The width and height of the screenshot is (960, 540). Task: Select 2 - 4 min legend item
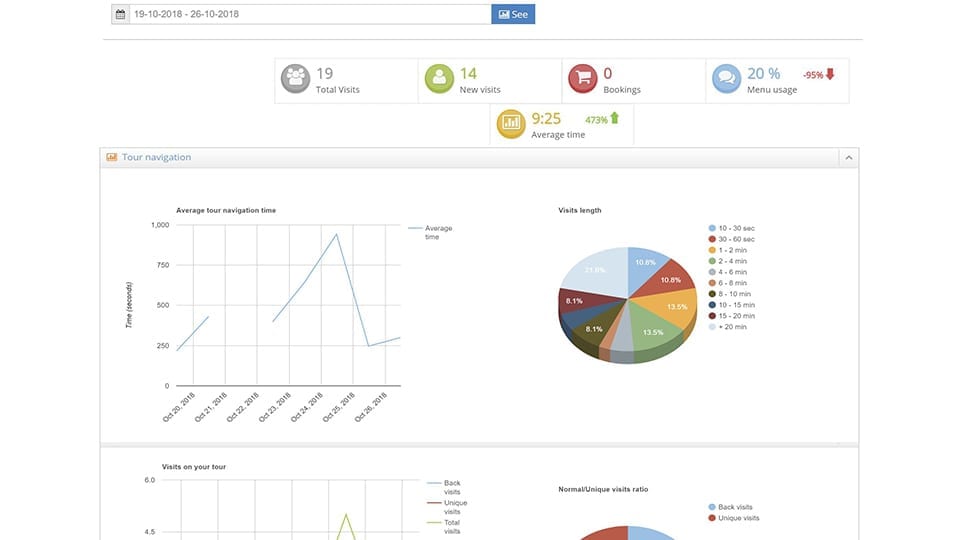point(728,261)
